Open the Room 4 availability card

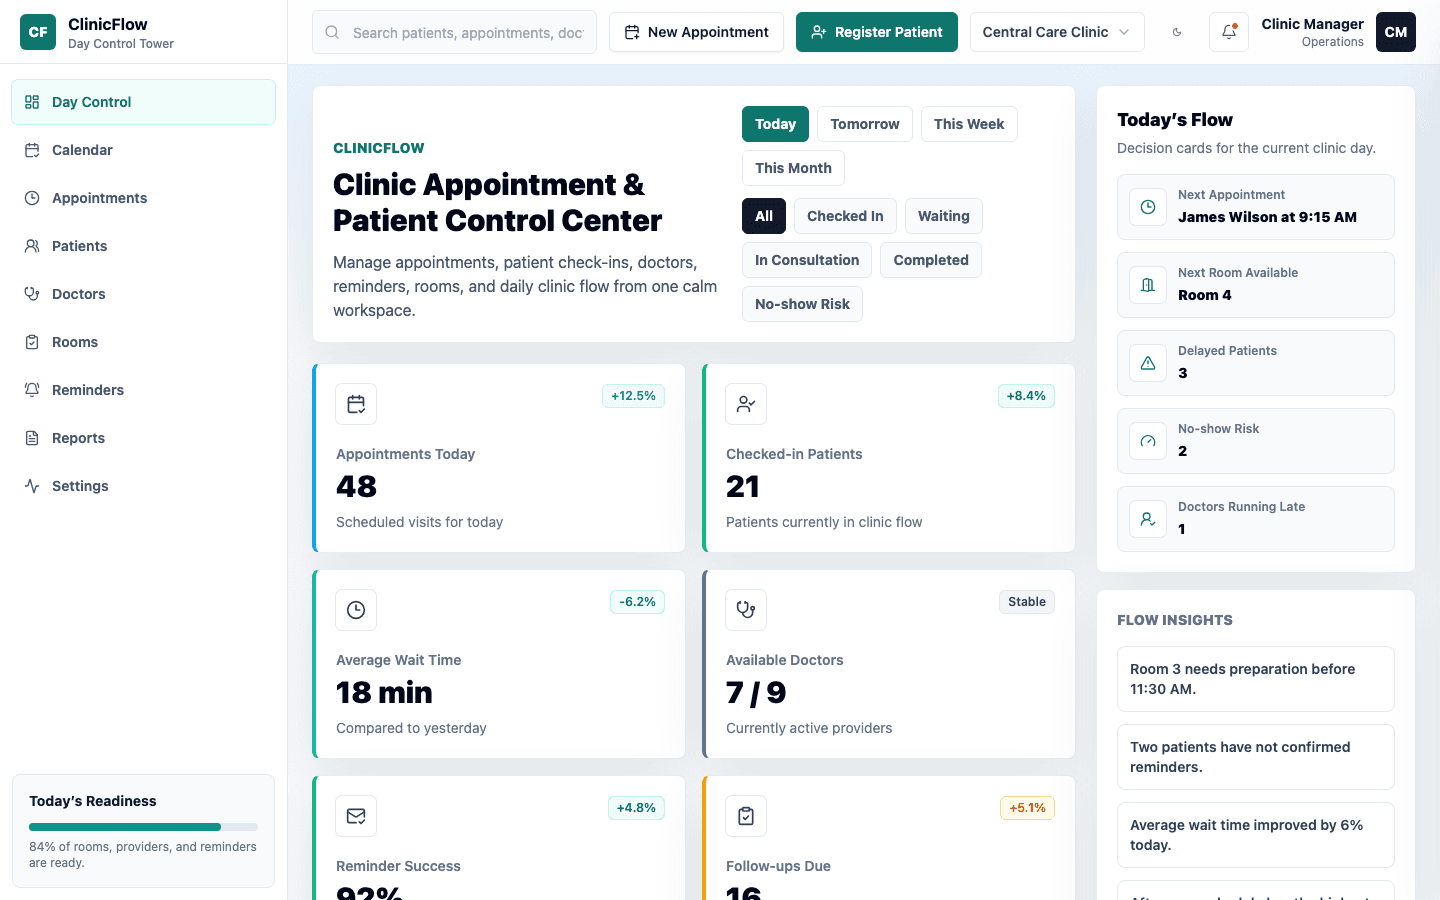click(1256, 285)
